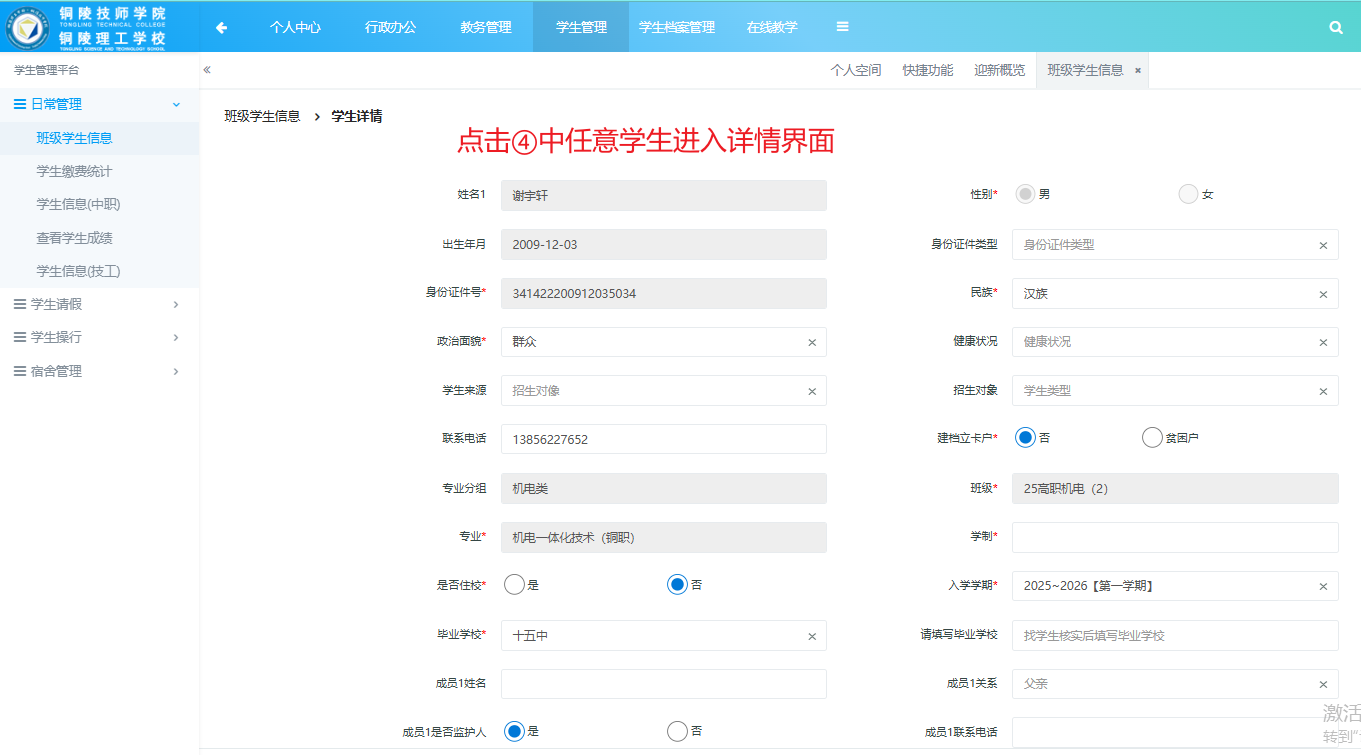Viewport: 1361px width, 755px height.
Task: Open the 身份证件类型 dropdown
Action: point(1175,245)
